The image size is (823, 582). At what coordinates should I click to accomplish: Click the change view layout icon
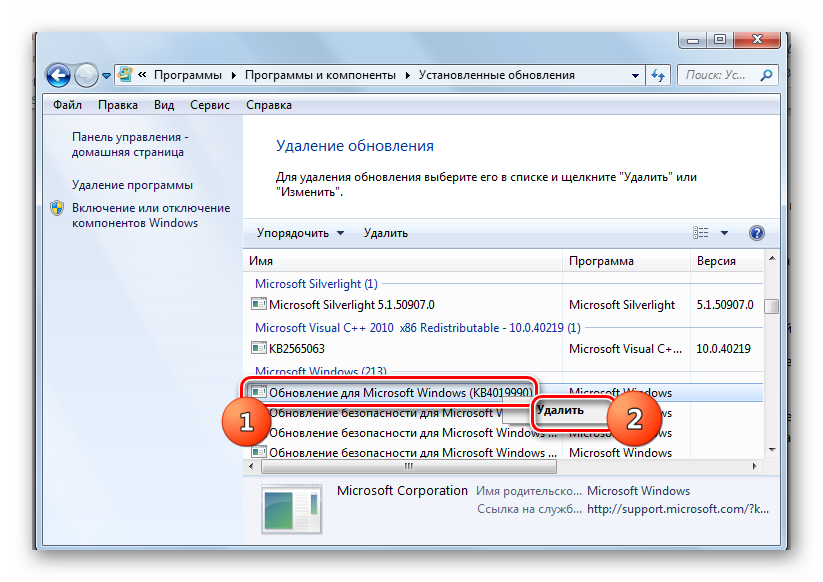[701, 233]
